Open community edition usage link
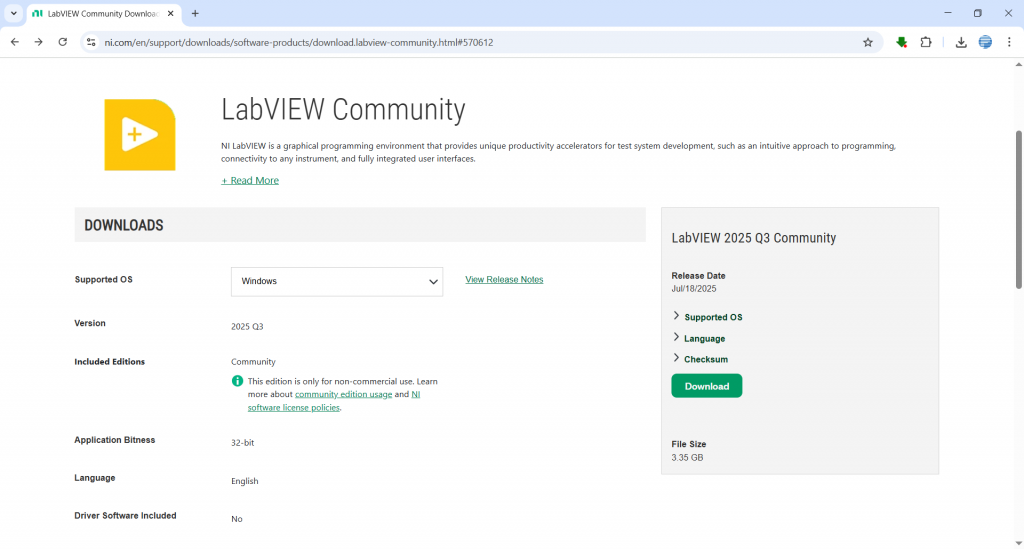The height and width of the screenshot is (549, 1024). point(344,394)
